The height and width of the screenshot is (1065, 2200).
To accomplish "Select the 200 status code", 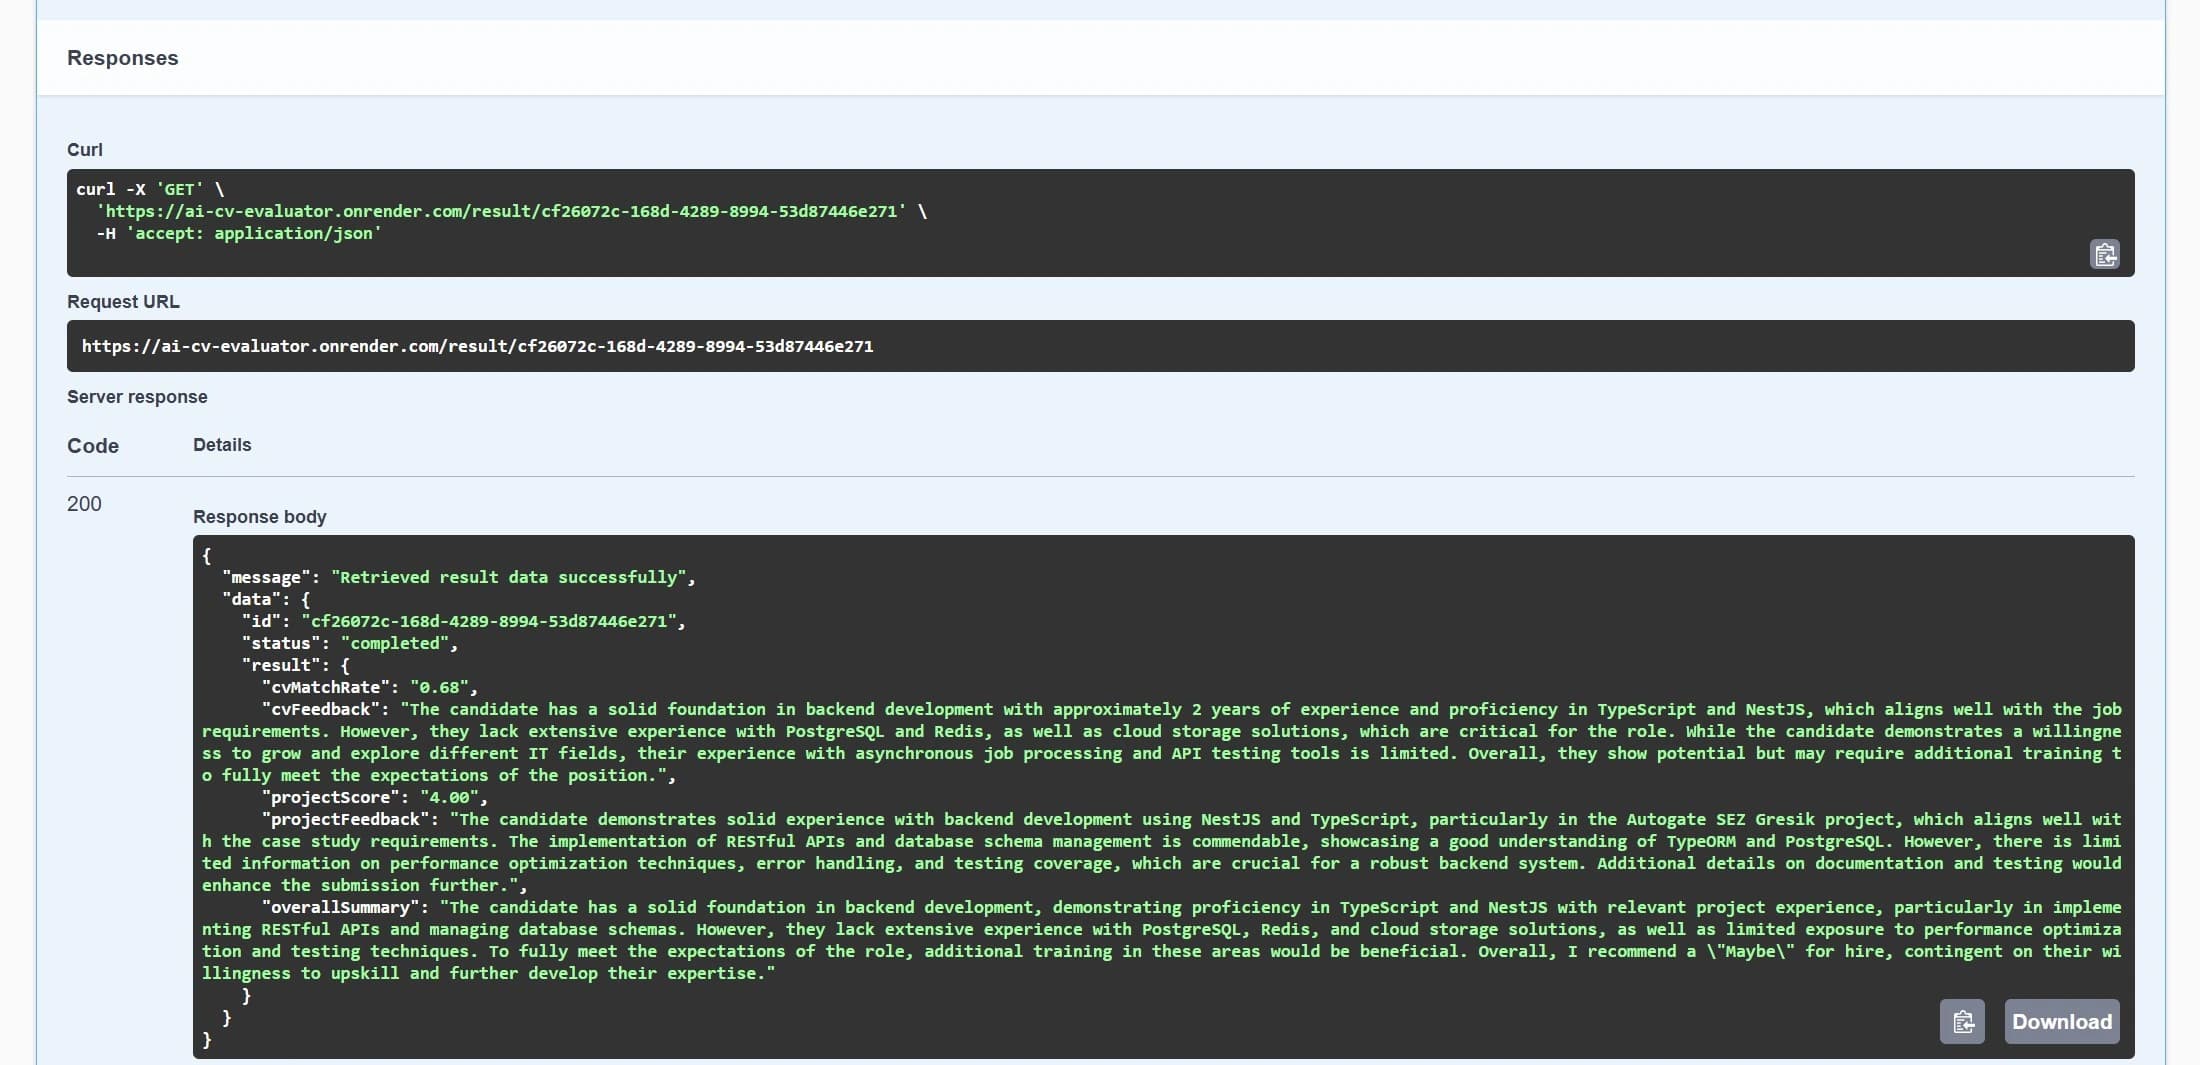I will (85, 504).
